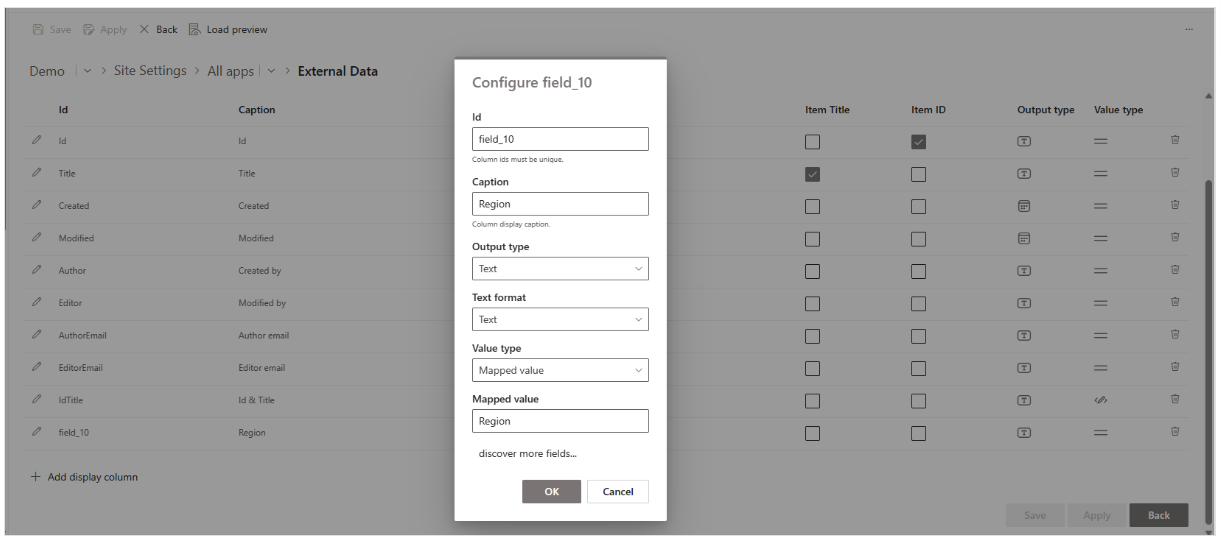This screenshot has width=1222, height=545.
Task: Uncheck Item ID checkbox for Id row
Action: (x=918, y=142)
